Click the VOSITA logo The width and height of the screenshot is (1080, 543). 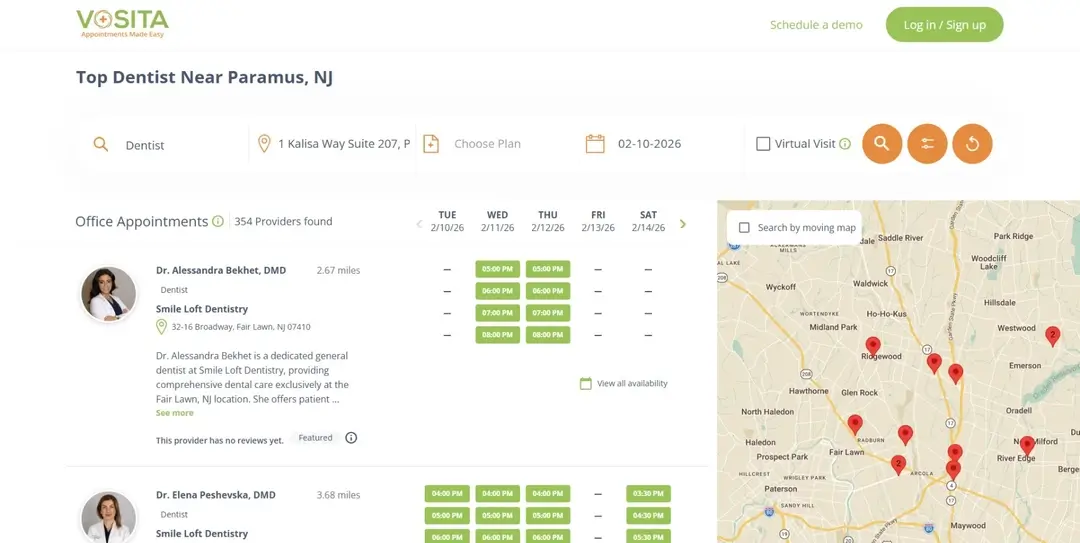coord(122,24)
